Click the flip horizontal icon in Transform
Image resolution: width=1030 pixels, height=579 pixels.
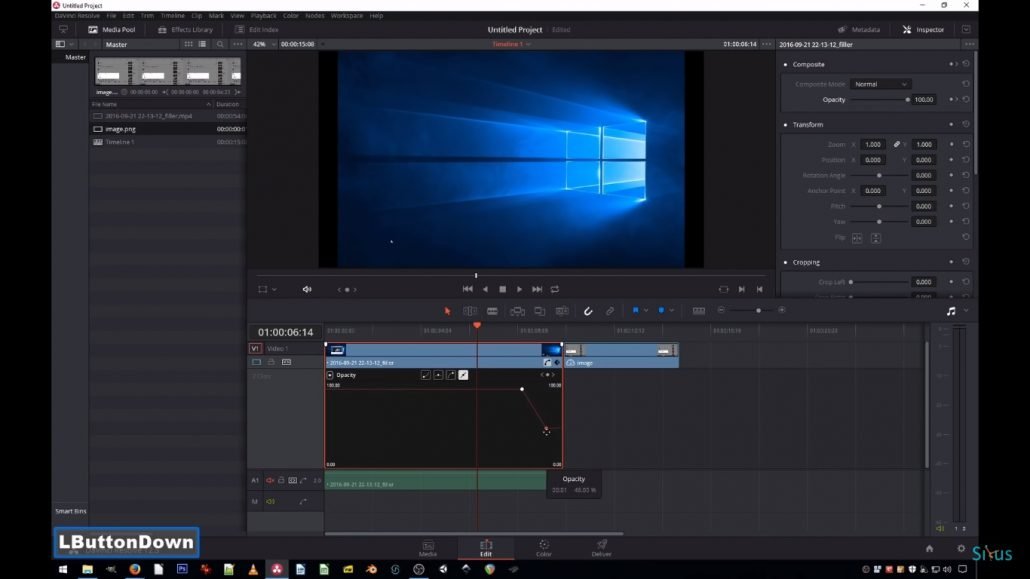[857, 237]
